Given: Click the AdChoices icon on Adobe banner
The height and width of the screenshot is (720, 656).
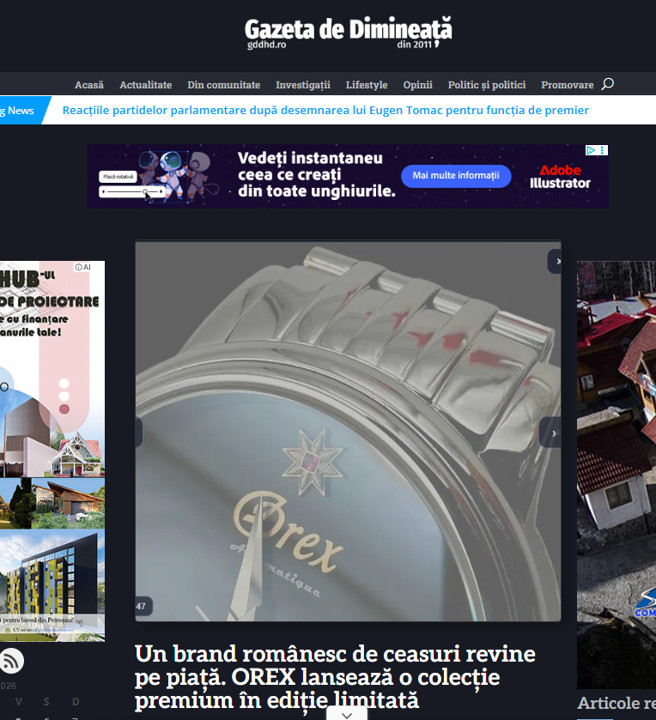Looking at the screenshot, I should point(590,150).
